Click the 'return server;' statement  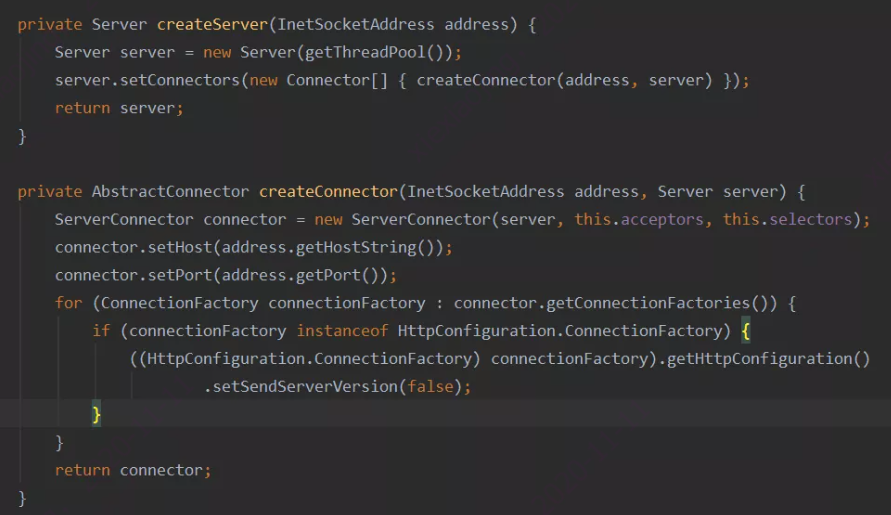tap(119, 108)
